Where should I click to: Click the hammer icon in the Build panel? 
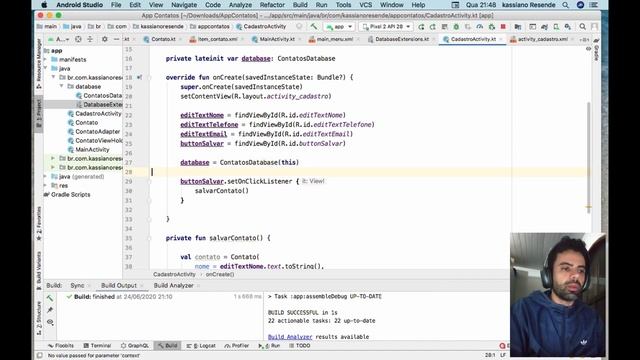[50, 298]
